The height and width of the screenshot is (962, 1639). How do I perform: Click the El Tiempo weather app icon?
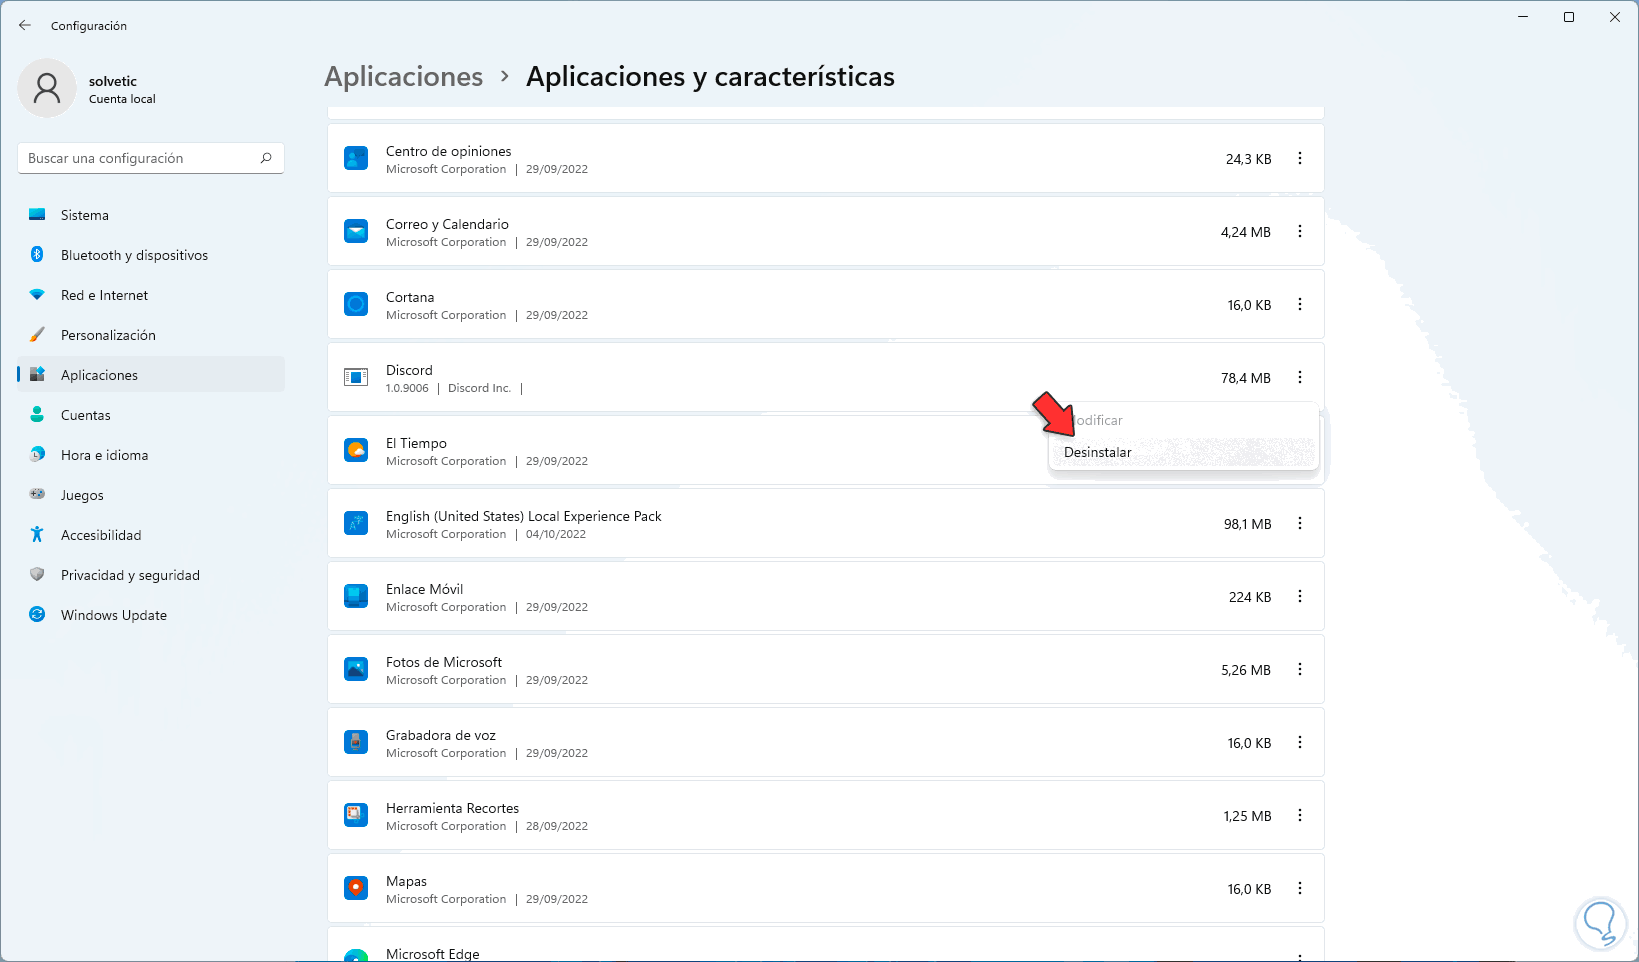click(356, 450)
